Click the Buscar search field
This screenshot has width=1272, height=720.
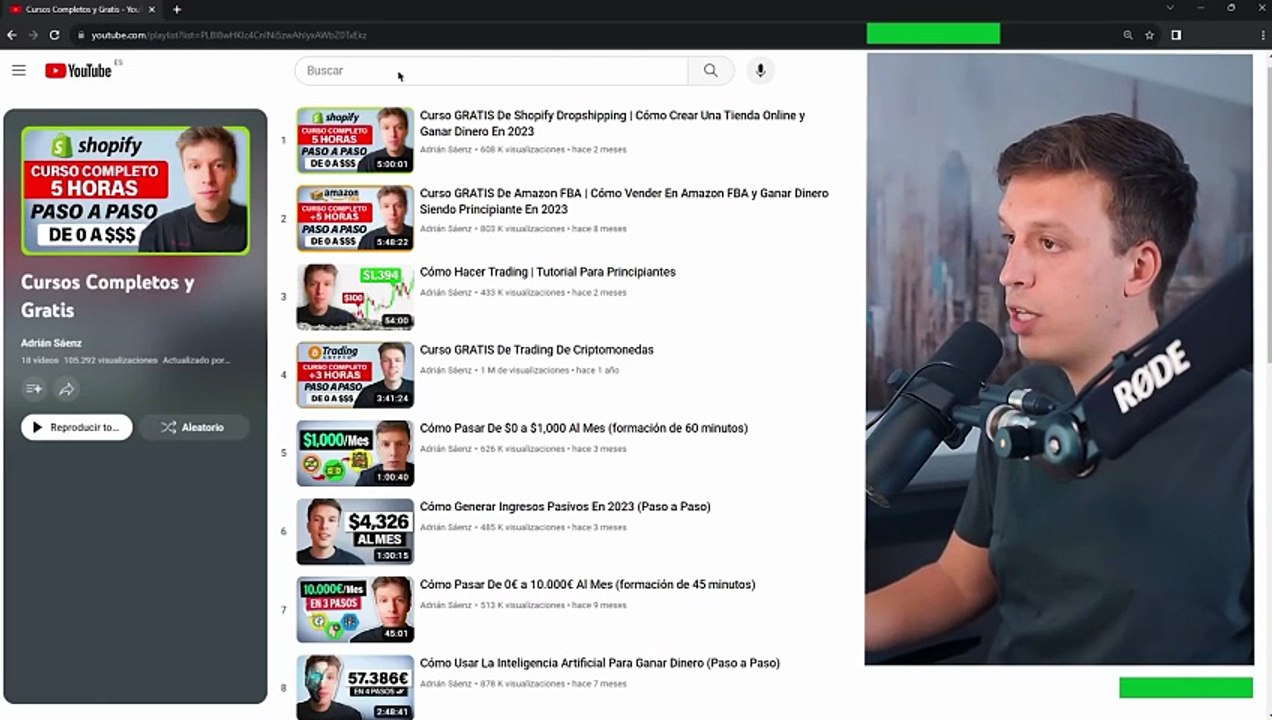click(x=491, y=70)
